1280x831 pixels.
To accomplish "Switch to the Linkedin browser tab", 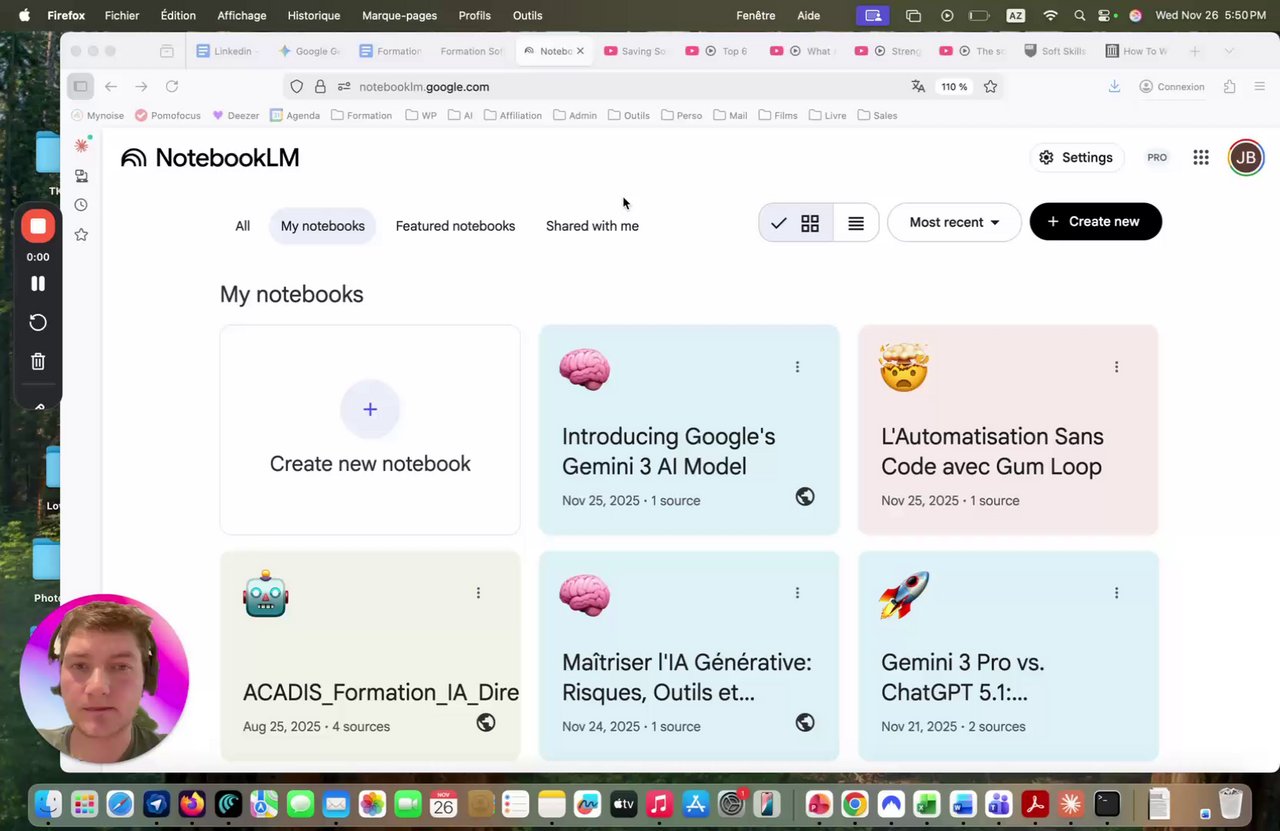I will pyautogui.click(x=226, y=51).
